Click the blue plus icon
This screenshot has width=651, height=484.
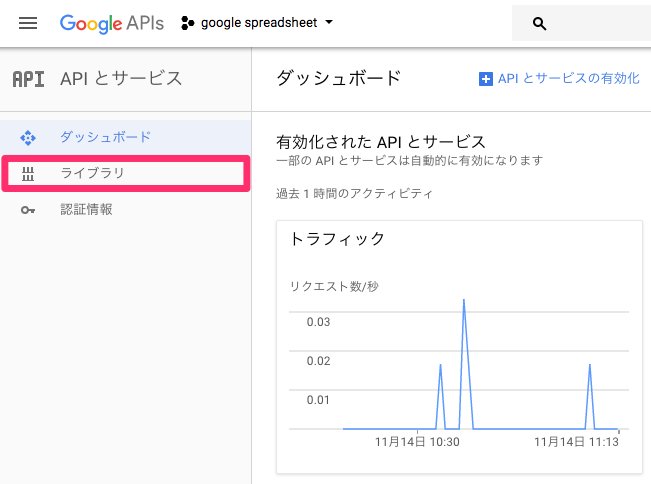[486, 78]
